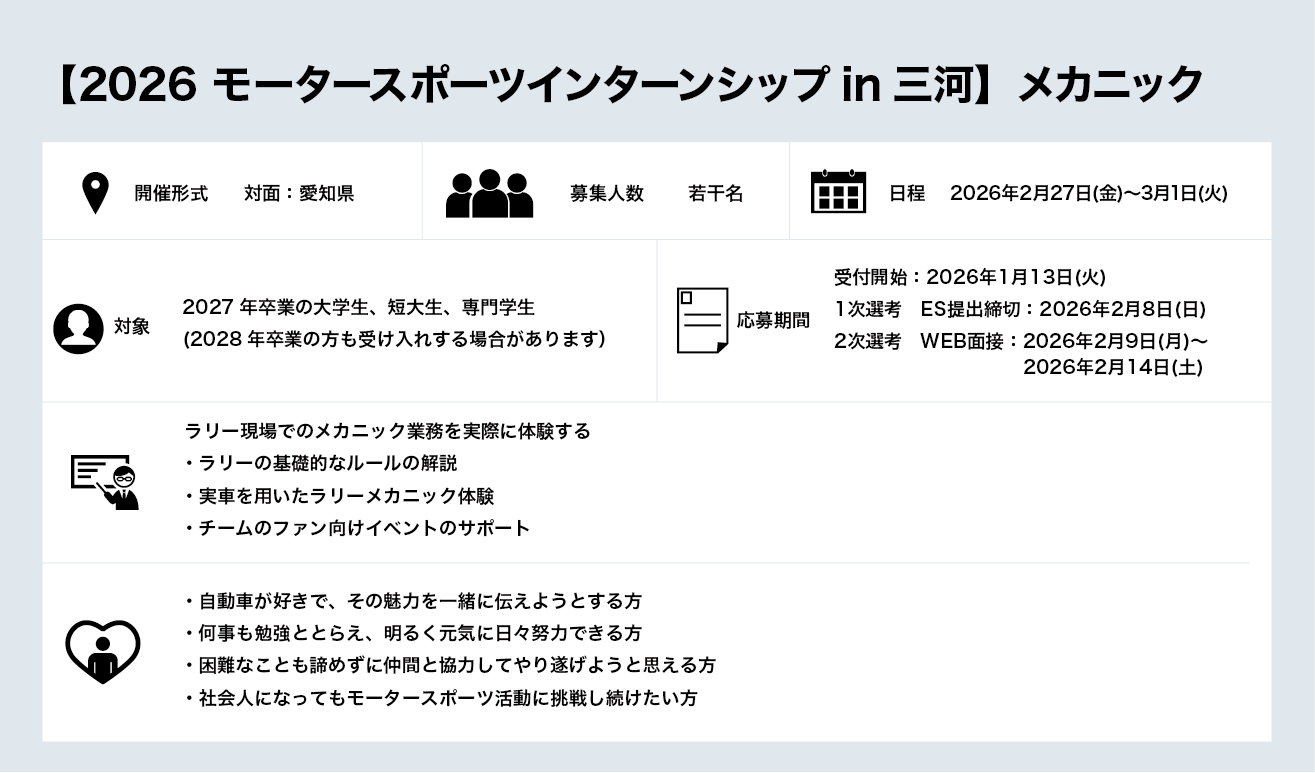The image size is (1315, 773).
Task: Select the 募集人数 label
Action: (x=606, y=194)
